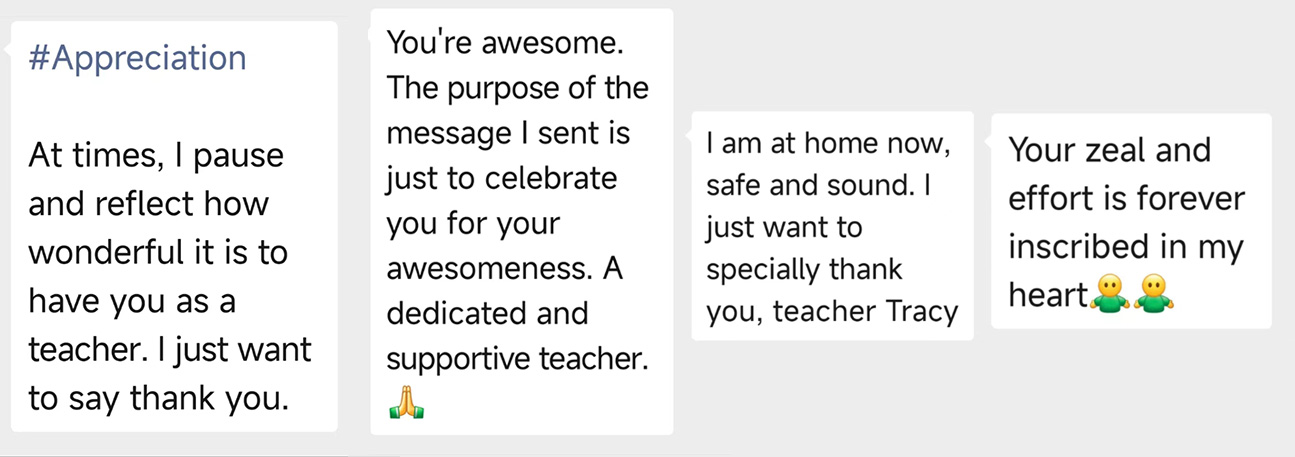
Task: Click the "safe and sound." text
Action: [806, 186]
